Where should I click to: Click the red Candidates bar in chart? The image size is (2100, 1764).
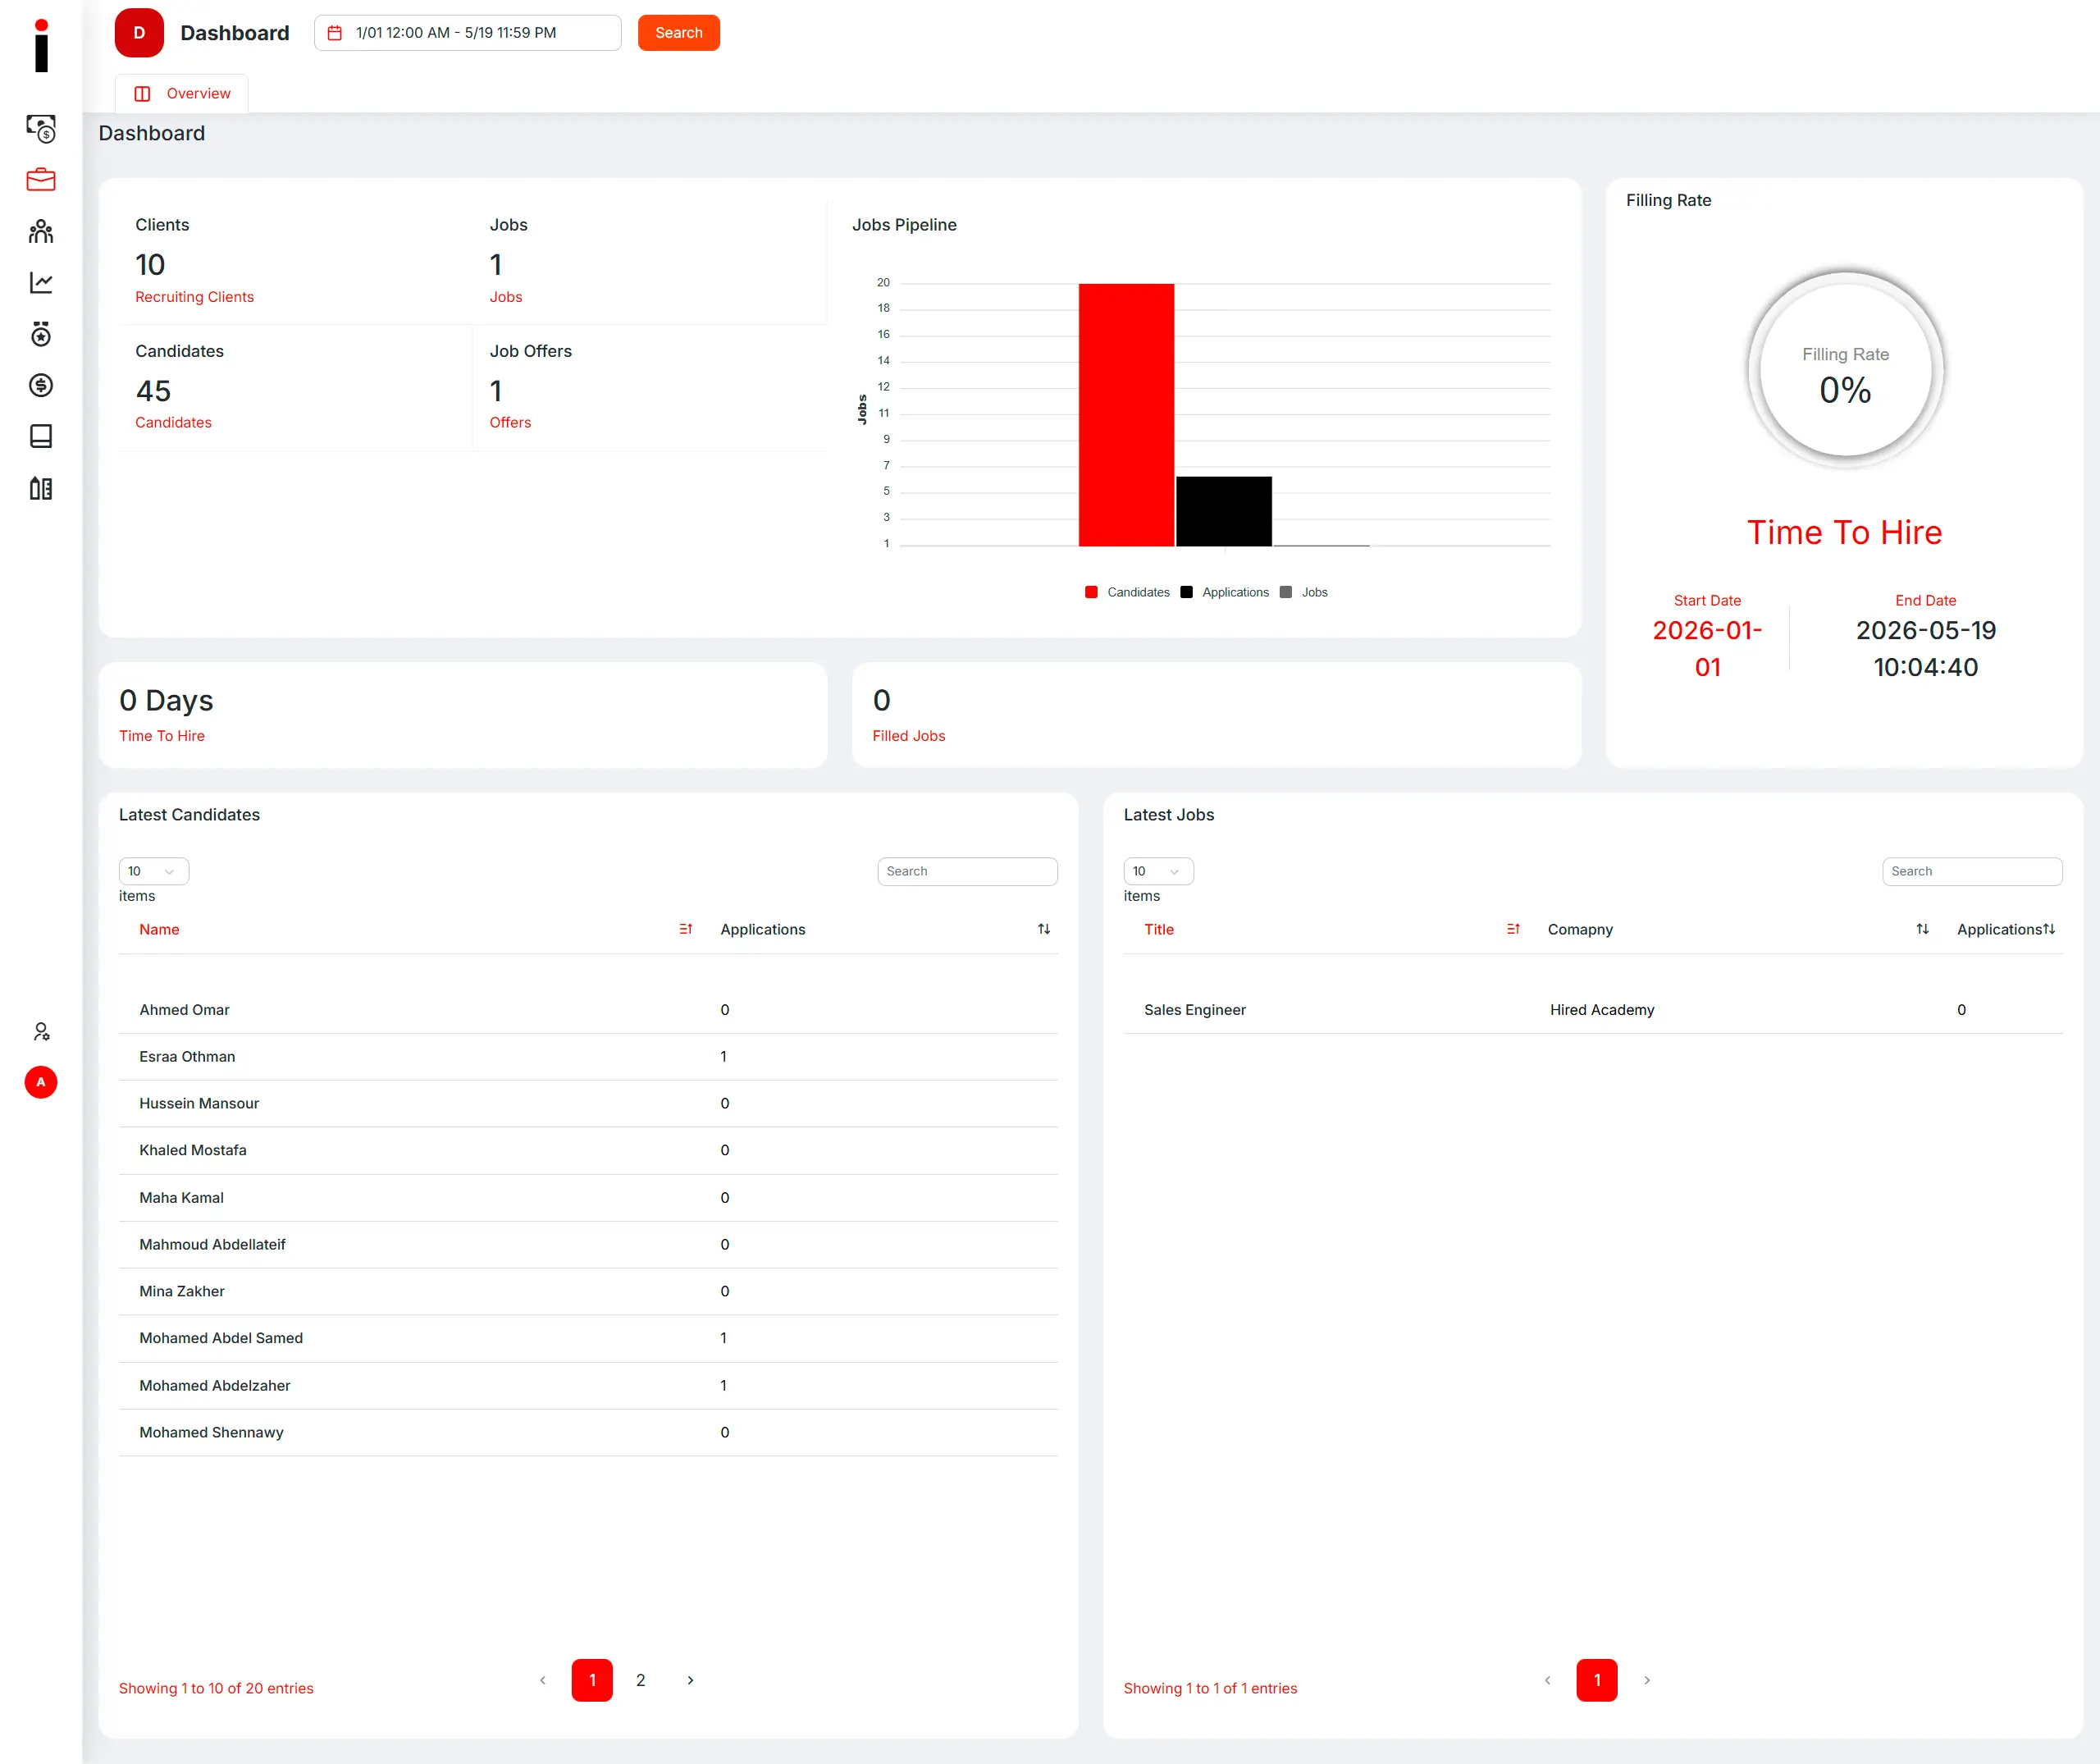click(1127, 415)
